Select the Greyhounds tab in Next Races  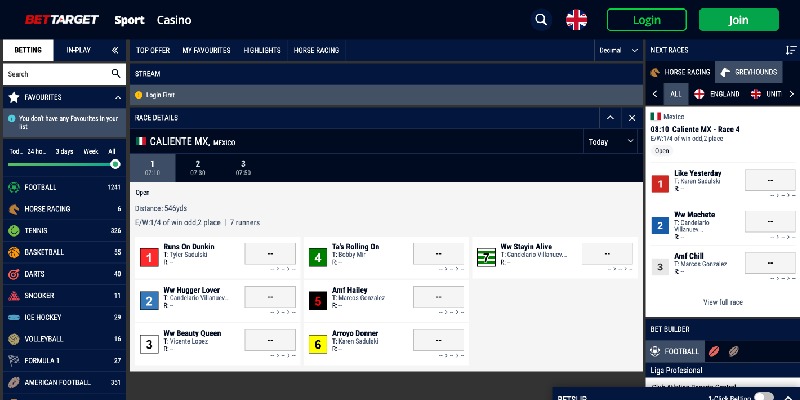748,72
